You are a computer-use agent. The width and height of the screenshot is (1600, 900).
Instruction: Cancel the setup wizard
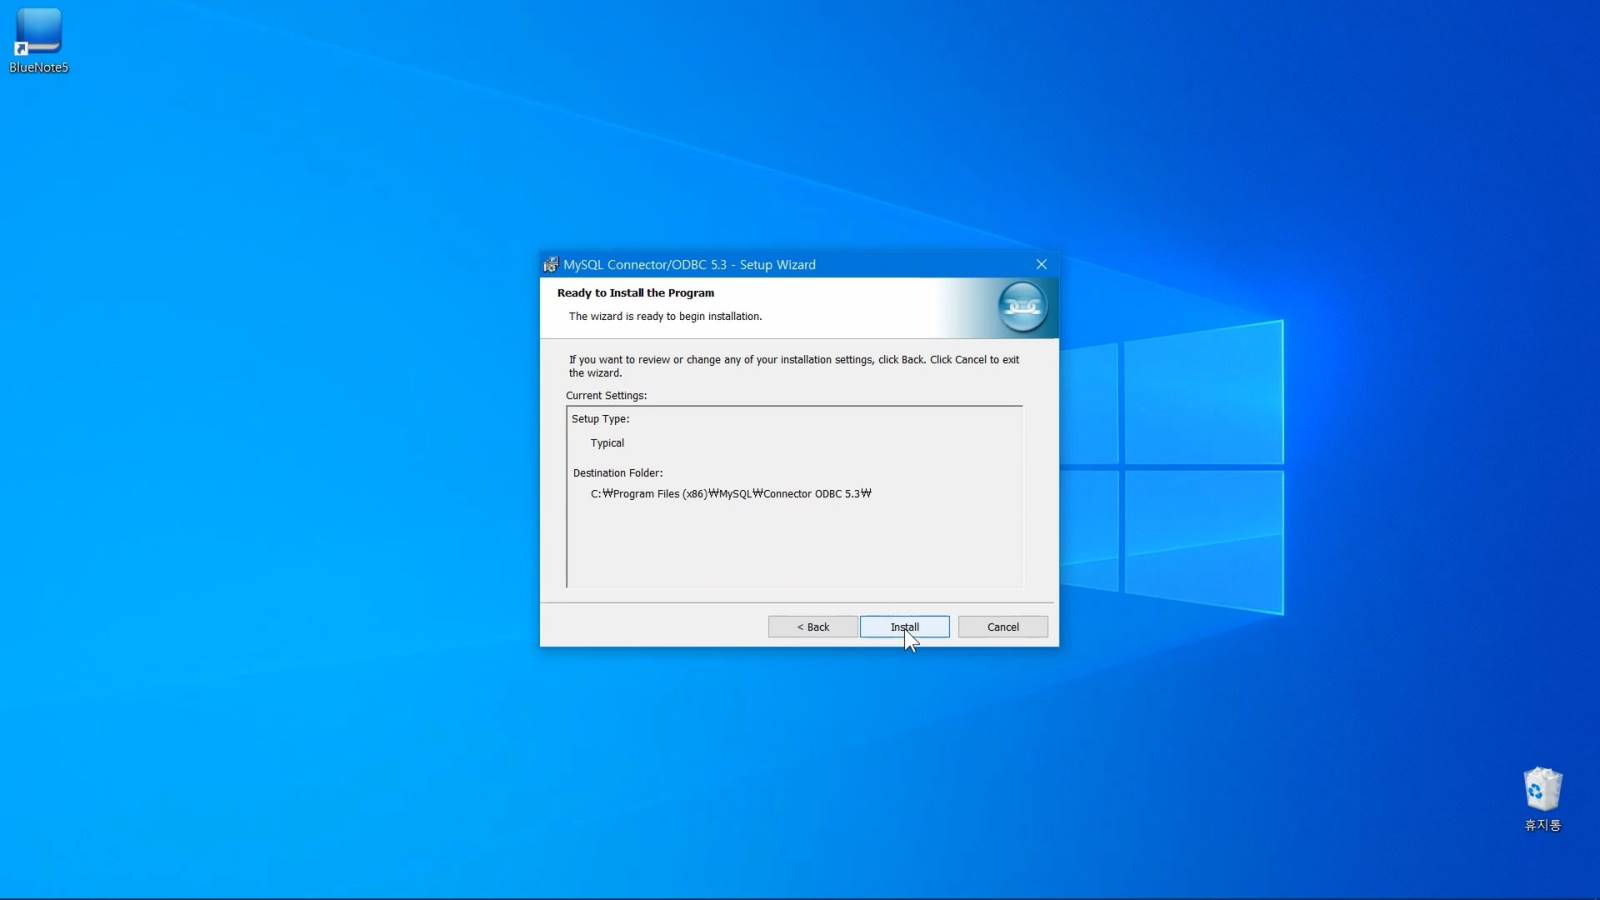pos(1003,627)
